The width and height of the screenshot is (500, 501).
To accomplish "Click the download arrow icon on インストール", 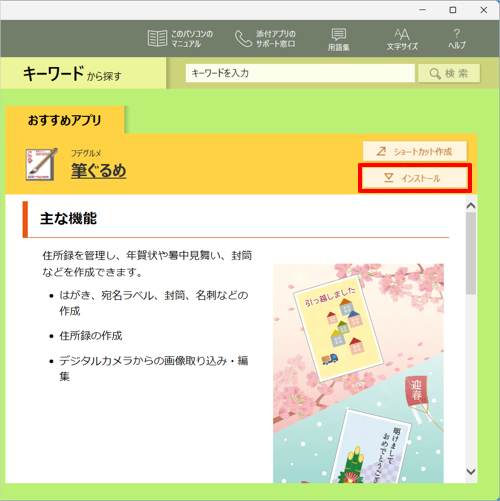I will [x=389, y=178].
